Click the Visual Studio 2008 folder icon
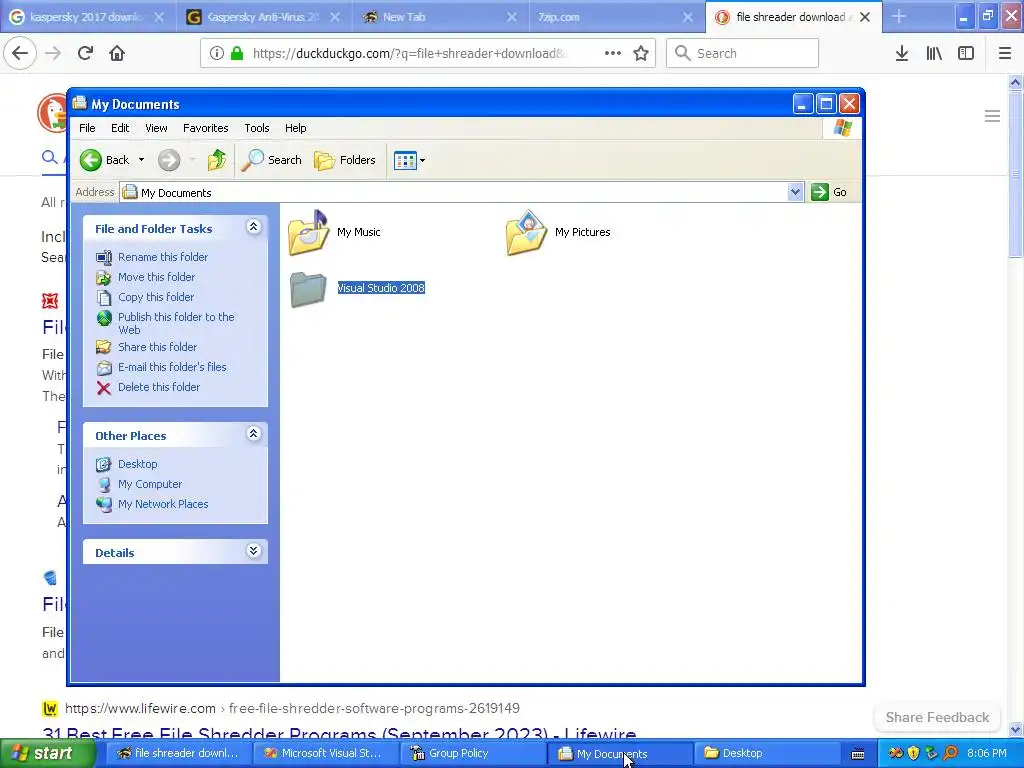1024x768 pixels. [x=308, y=289]
